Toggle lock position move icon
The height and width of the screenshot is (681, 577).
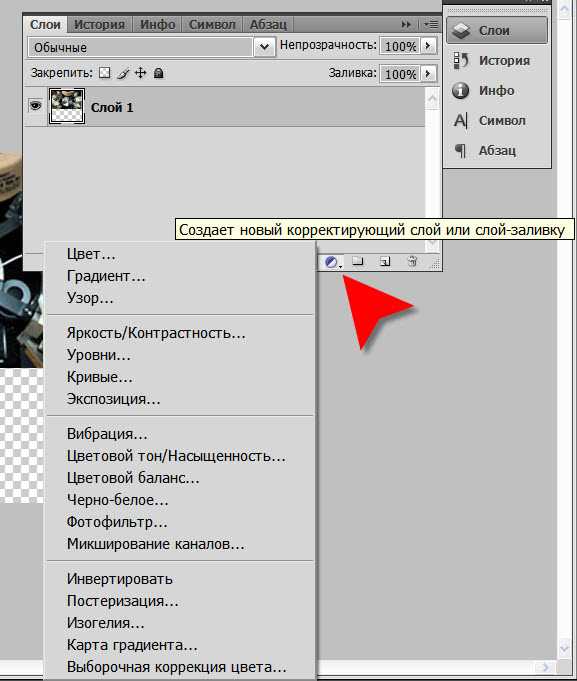coord(140,73)
